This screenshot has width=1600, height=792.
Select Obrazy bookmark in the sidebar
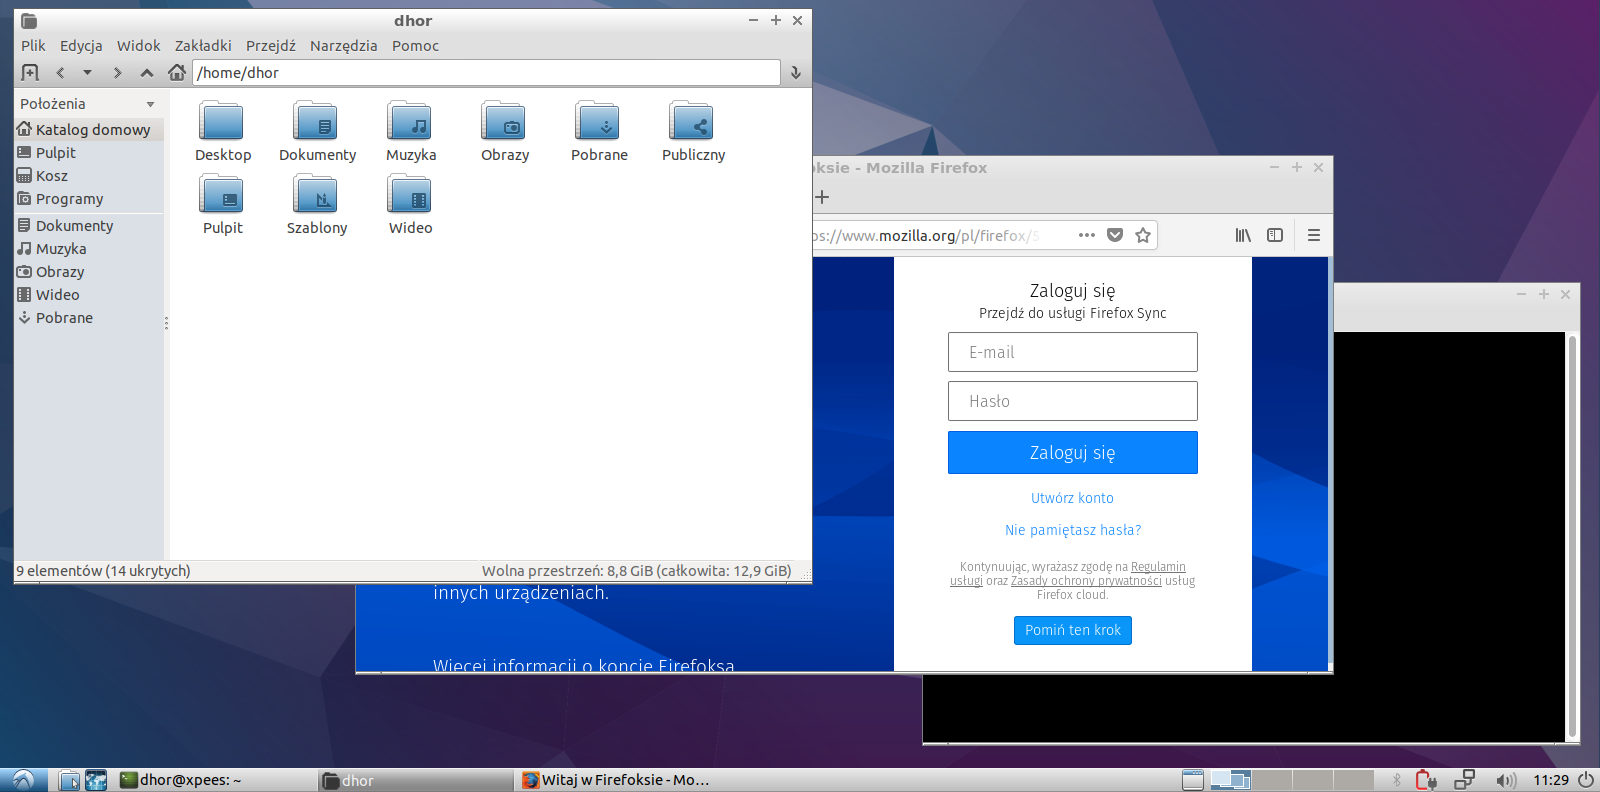pyautogui.click(x=89, y=272)
